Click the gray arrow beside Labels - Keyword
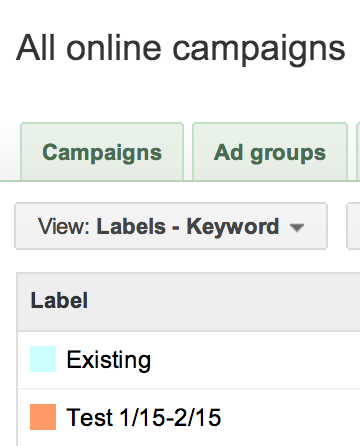360x446 pixels. click(296, 228)
